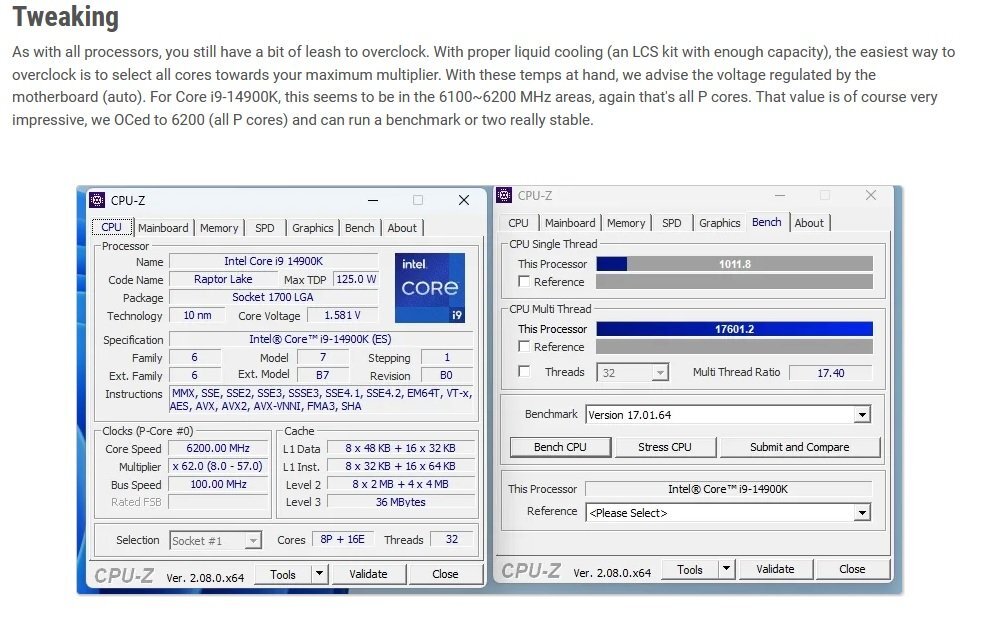Click the Max TDP value 125.0 W
This screenshot has height=620, width=984.
356,279
